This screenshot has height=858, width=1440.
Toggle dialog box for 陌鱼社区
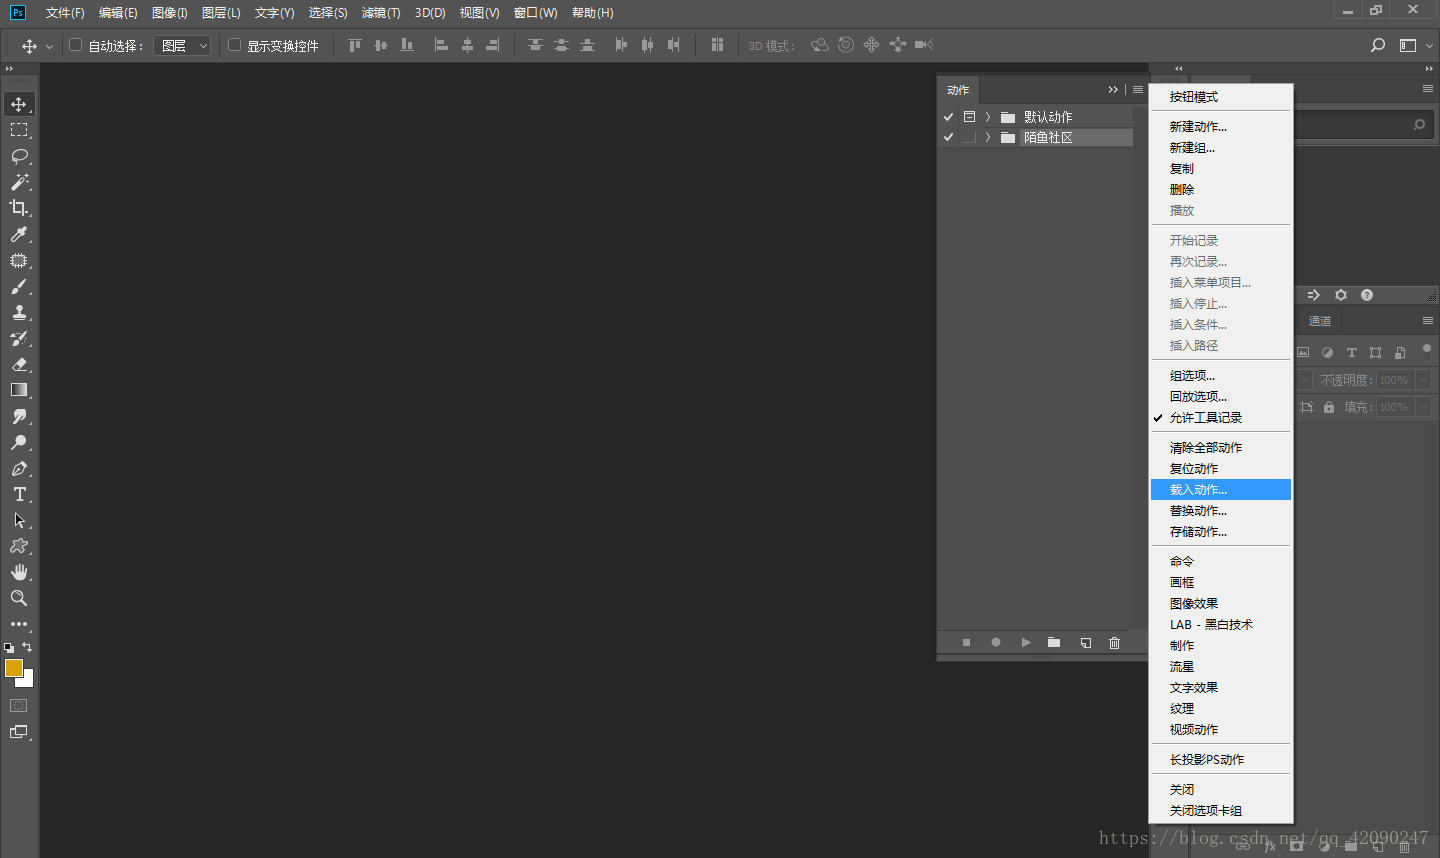[x=969, y=137]
